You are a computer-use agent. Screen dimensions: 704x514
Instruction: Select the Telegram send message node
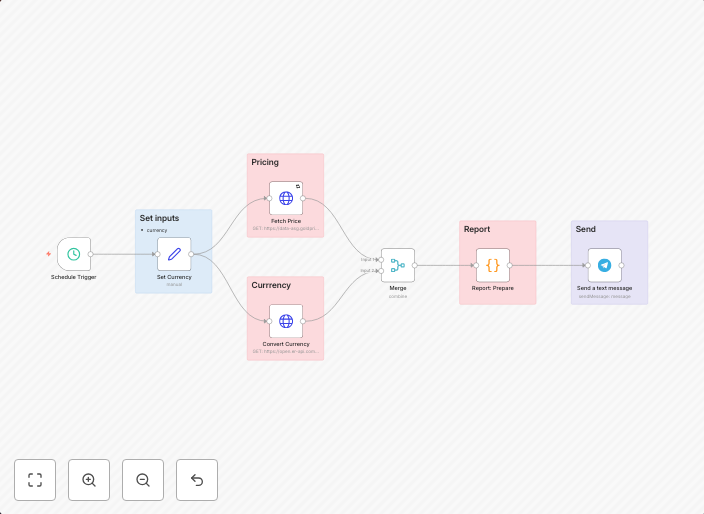(x=604, y=265)
